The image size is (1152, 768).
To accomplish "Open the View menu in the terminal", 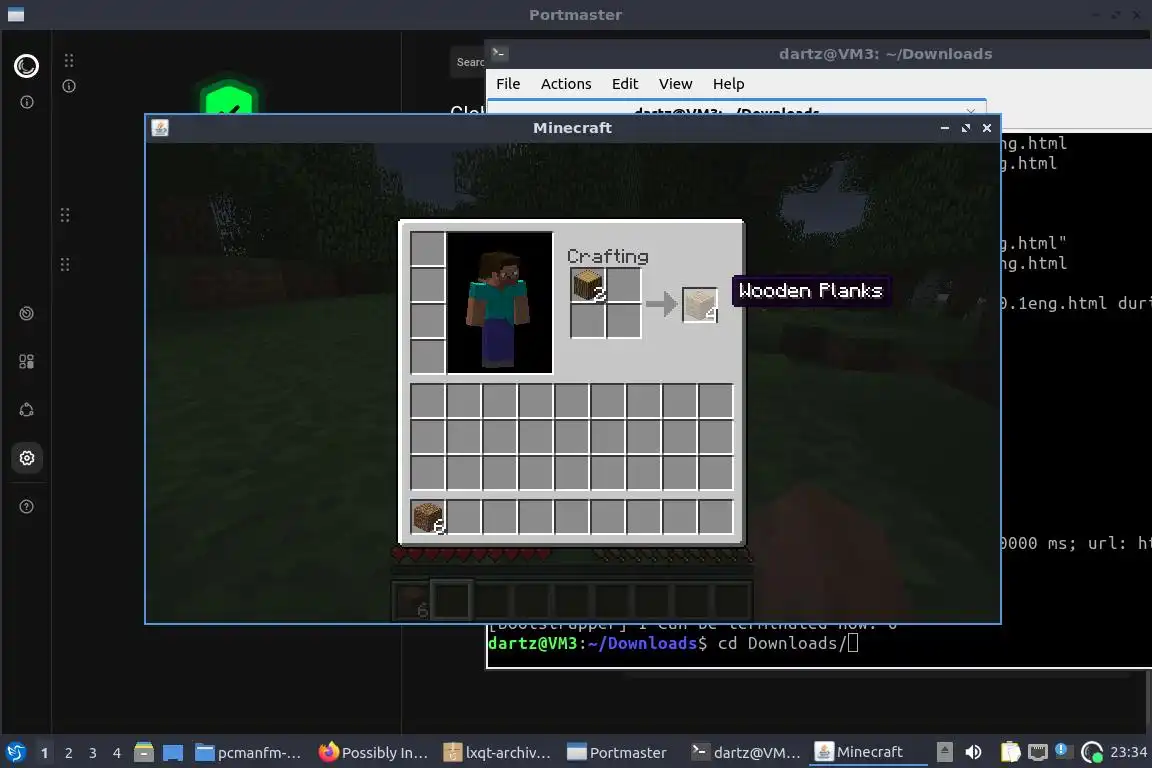I will click(x=675, y=84).
